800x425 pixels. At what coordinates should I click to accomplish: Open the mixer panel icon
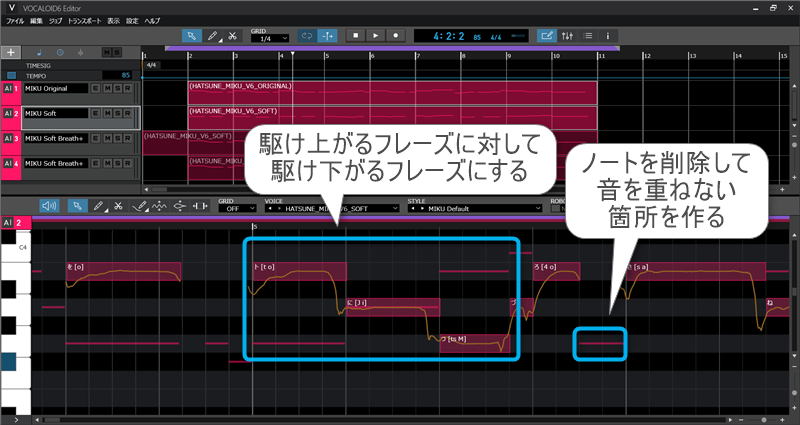click(567, 36)
